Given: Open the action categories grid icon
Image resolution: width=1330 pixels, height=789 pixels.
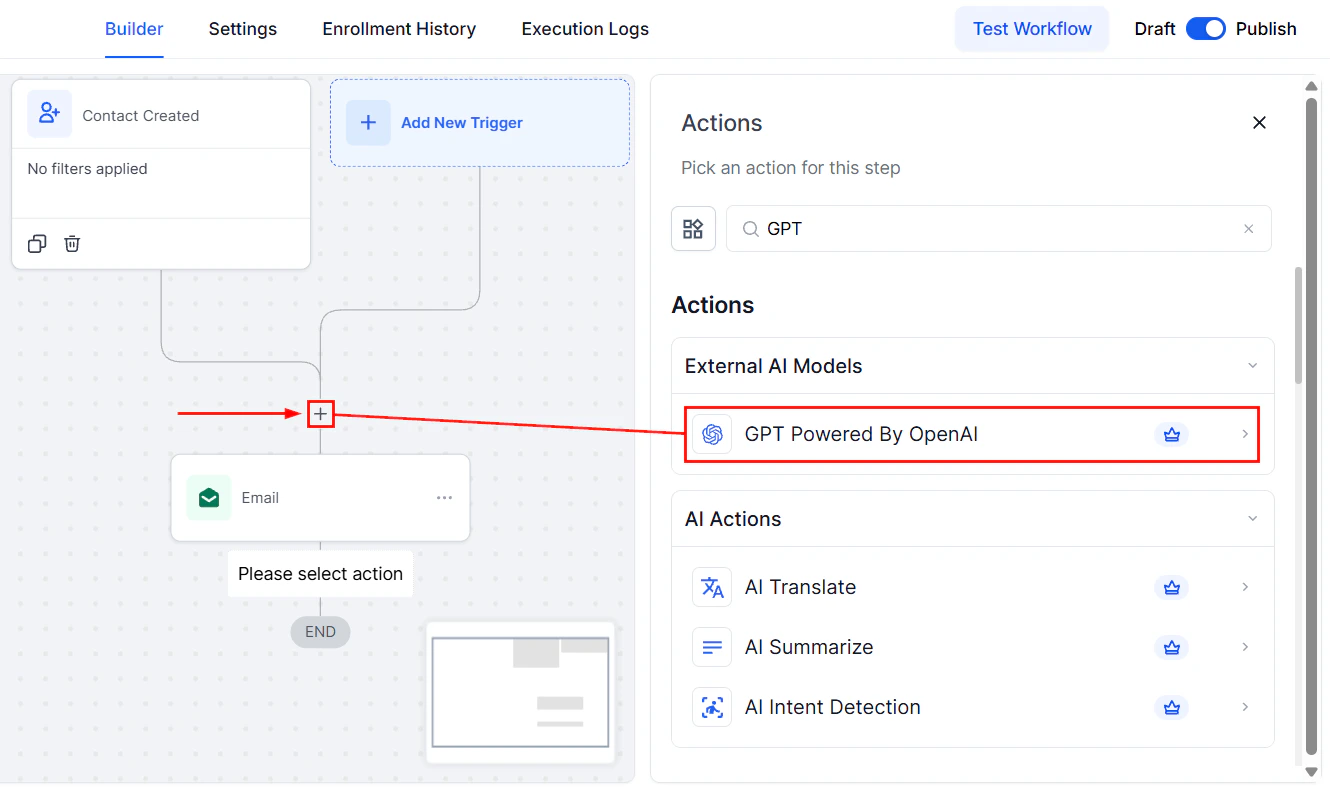Looking at the screenshot, I should [693, 228].
